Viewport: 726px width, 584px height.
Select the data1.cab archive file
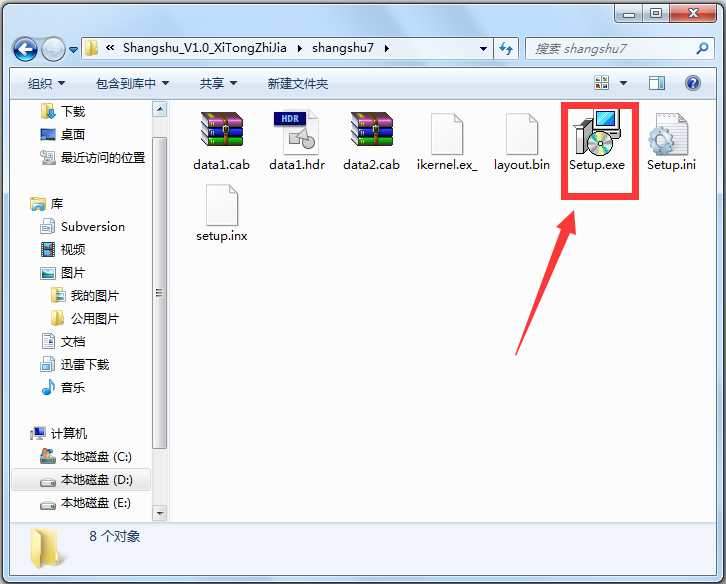(x=221, y=141)
